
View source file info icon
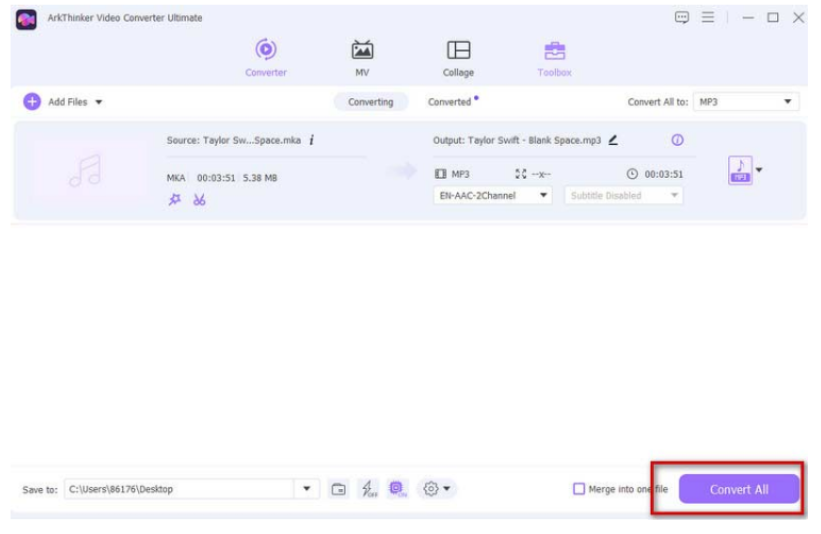coord(312,140)
